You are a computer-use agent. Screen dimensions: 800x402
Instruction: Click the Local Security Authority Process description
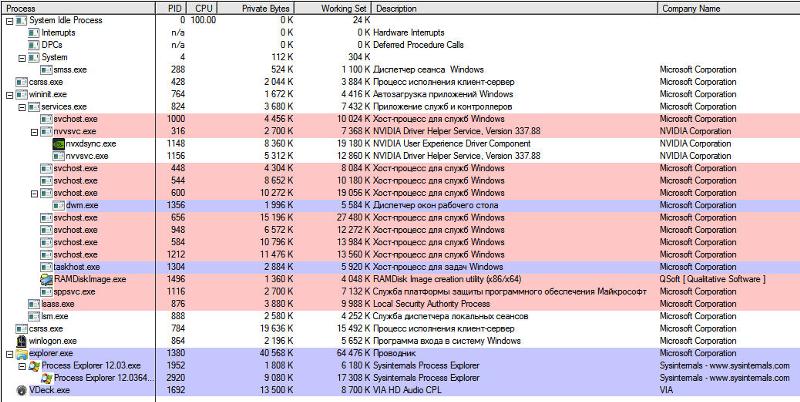432,304
